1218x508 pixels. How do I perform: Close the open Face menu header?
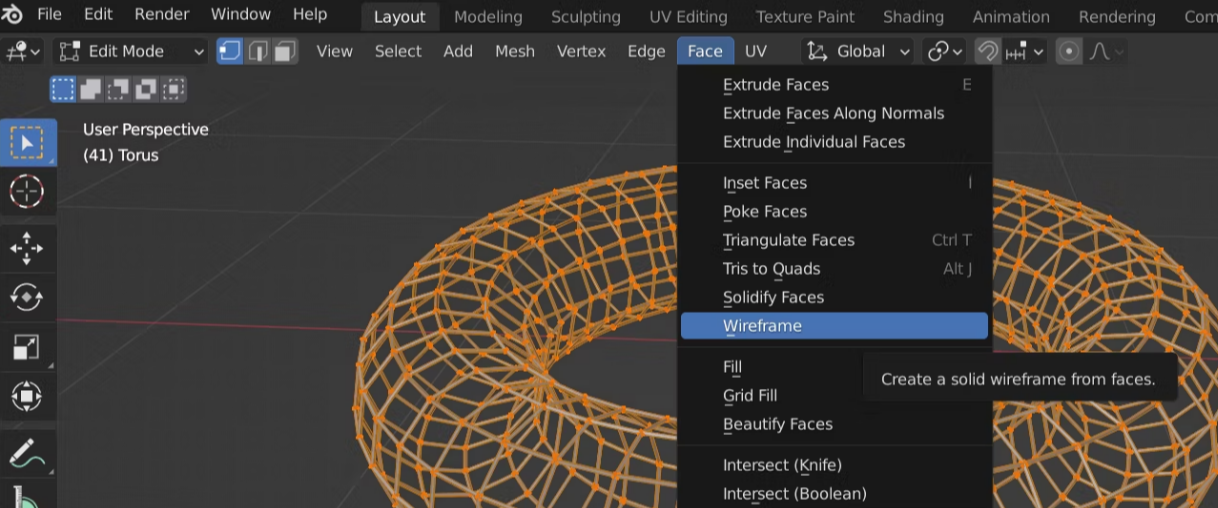(x=705, y=52)
